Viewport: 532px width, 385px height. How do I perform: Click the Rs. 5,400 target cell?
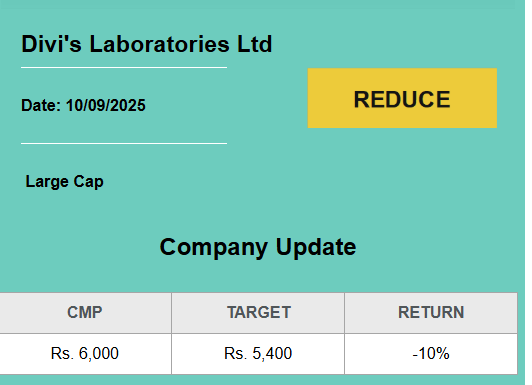point(258,354)
